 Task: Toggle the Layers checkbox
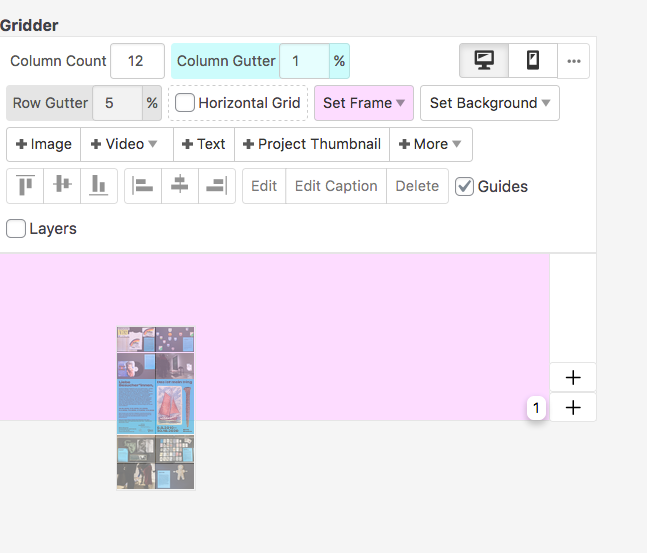[16, 229]
